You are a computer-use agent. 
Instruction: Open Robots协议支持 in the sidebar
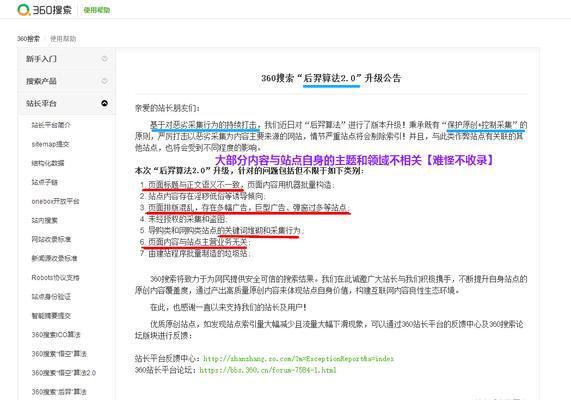[55, 277]
